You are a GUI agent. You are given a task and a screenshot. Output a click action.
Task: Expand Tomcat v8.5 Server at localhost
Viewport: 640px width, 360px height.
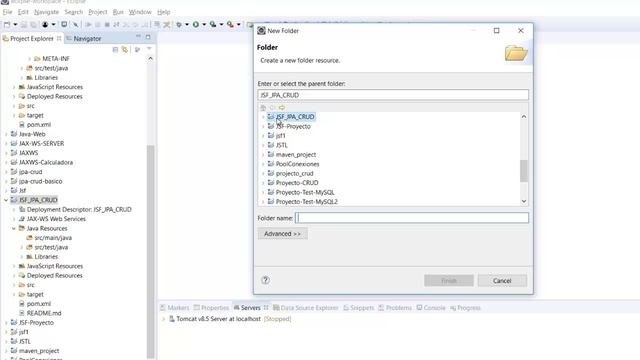(163, 319)
